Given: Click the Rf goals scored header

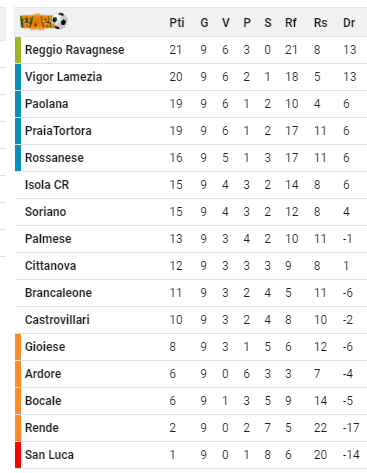Looking at the screenshot, I should tap(291, 23).
